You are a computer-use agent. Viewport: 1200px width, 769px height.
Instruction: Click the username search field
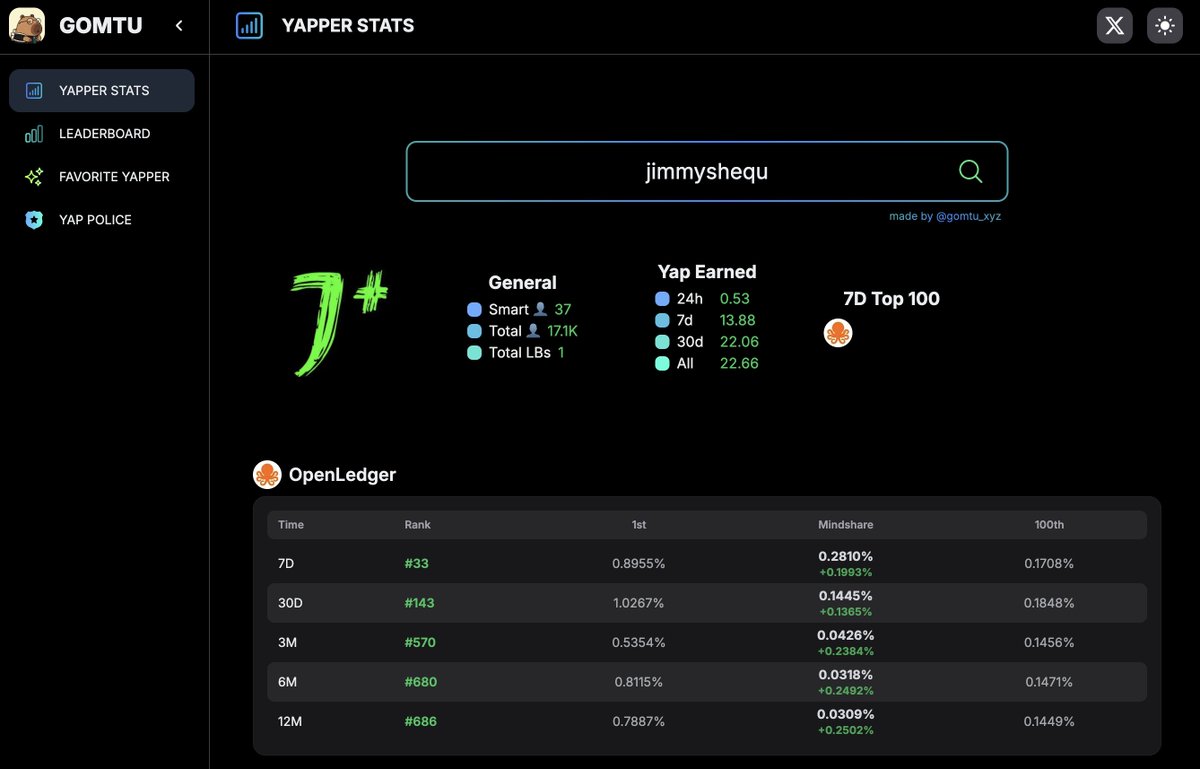707,171
